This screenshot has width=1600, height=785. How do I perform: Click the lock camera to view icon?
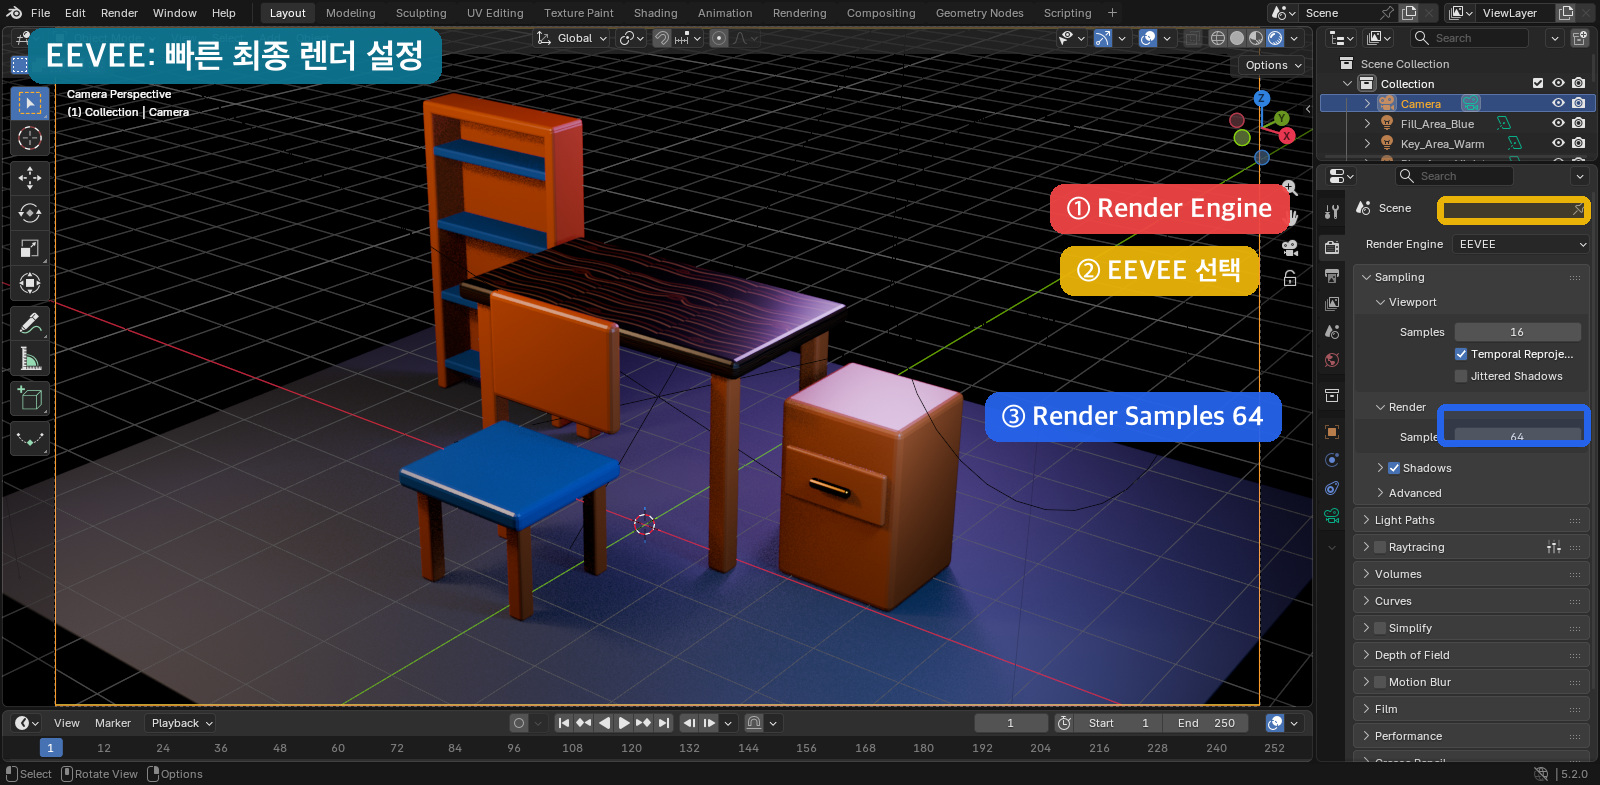point(1290,278)
